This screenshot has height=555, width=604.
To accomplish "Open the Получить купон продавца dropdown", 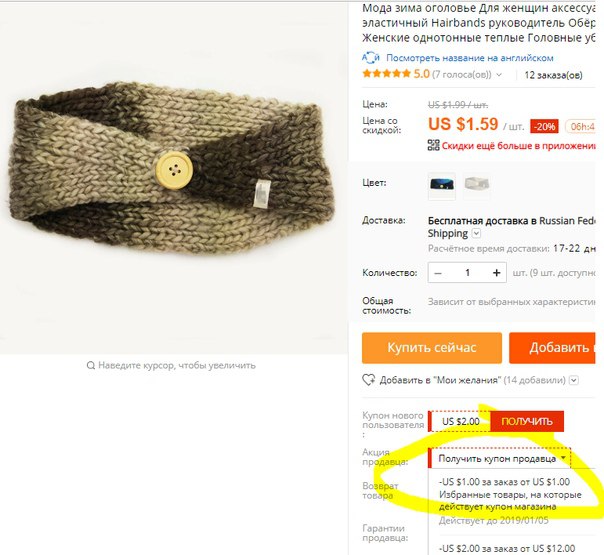I will pos(499,458).
